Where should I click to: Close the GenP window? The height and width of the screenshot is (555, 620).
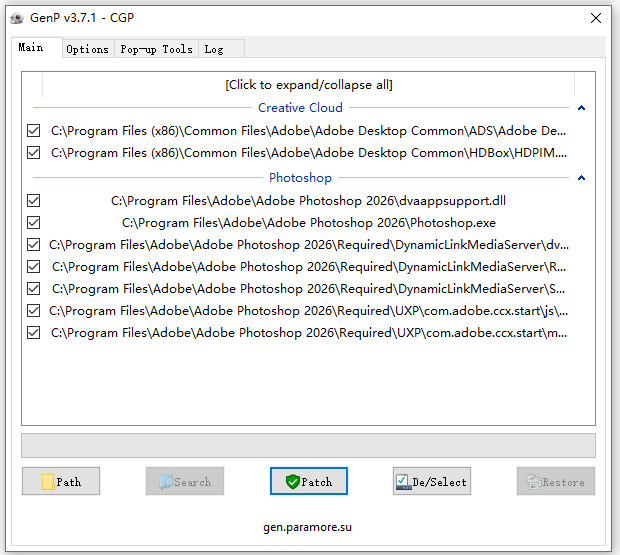click(595, 18)
